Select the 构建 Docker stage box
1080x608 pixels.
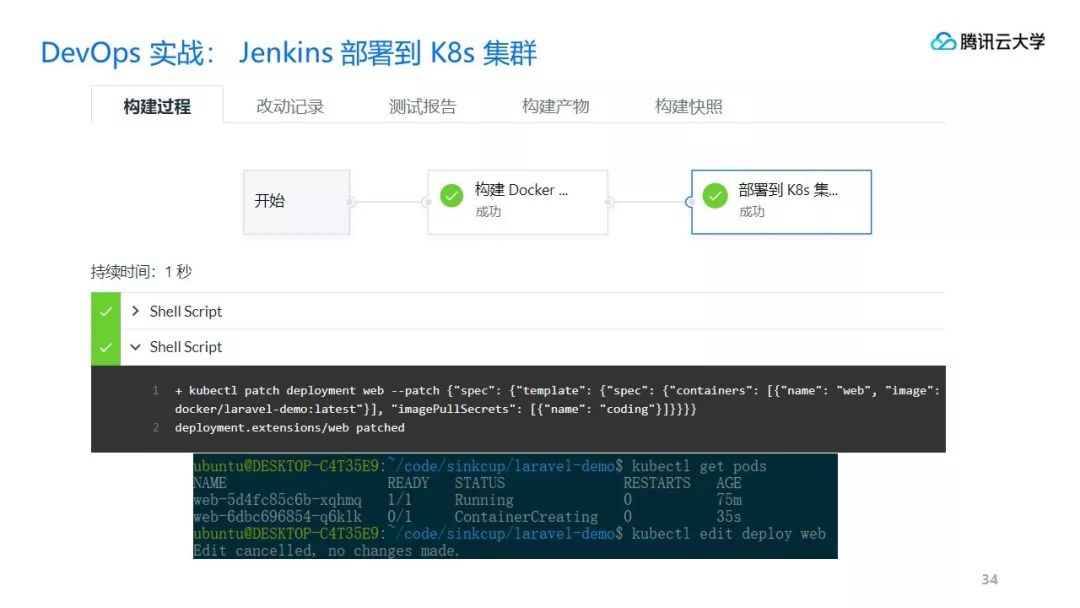[x=518, y=202]
